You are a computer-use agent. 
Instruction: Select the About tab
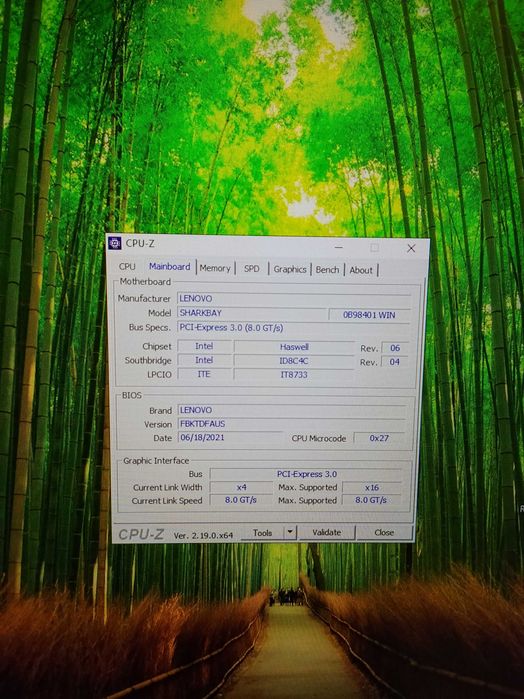[361, 270]
